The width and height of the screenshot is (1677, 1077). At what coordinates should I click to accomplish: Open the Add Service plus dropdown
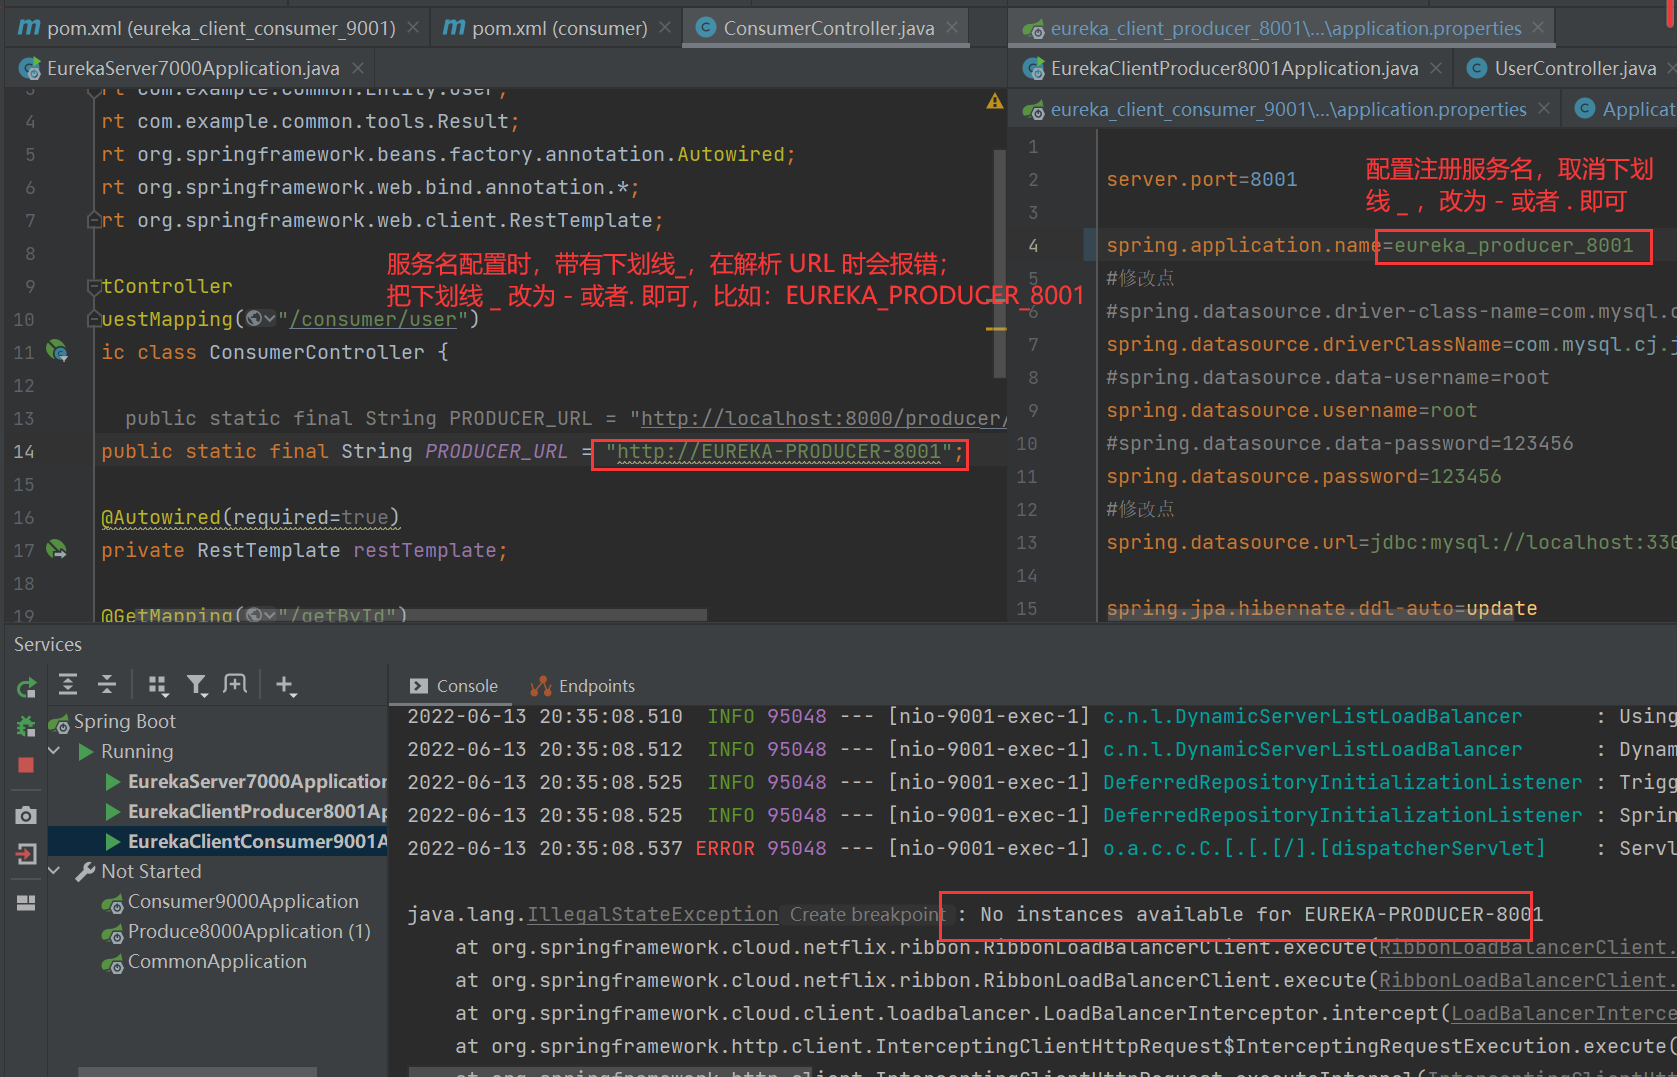(286, 685)
